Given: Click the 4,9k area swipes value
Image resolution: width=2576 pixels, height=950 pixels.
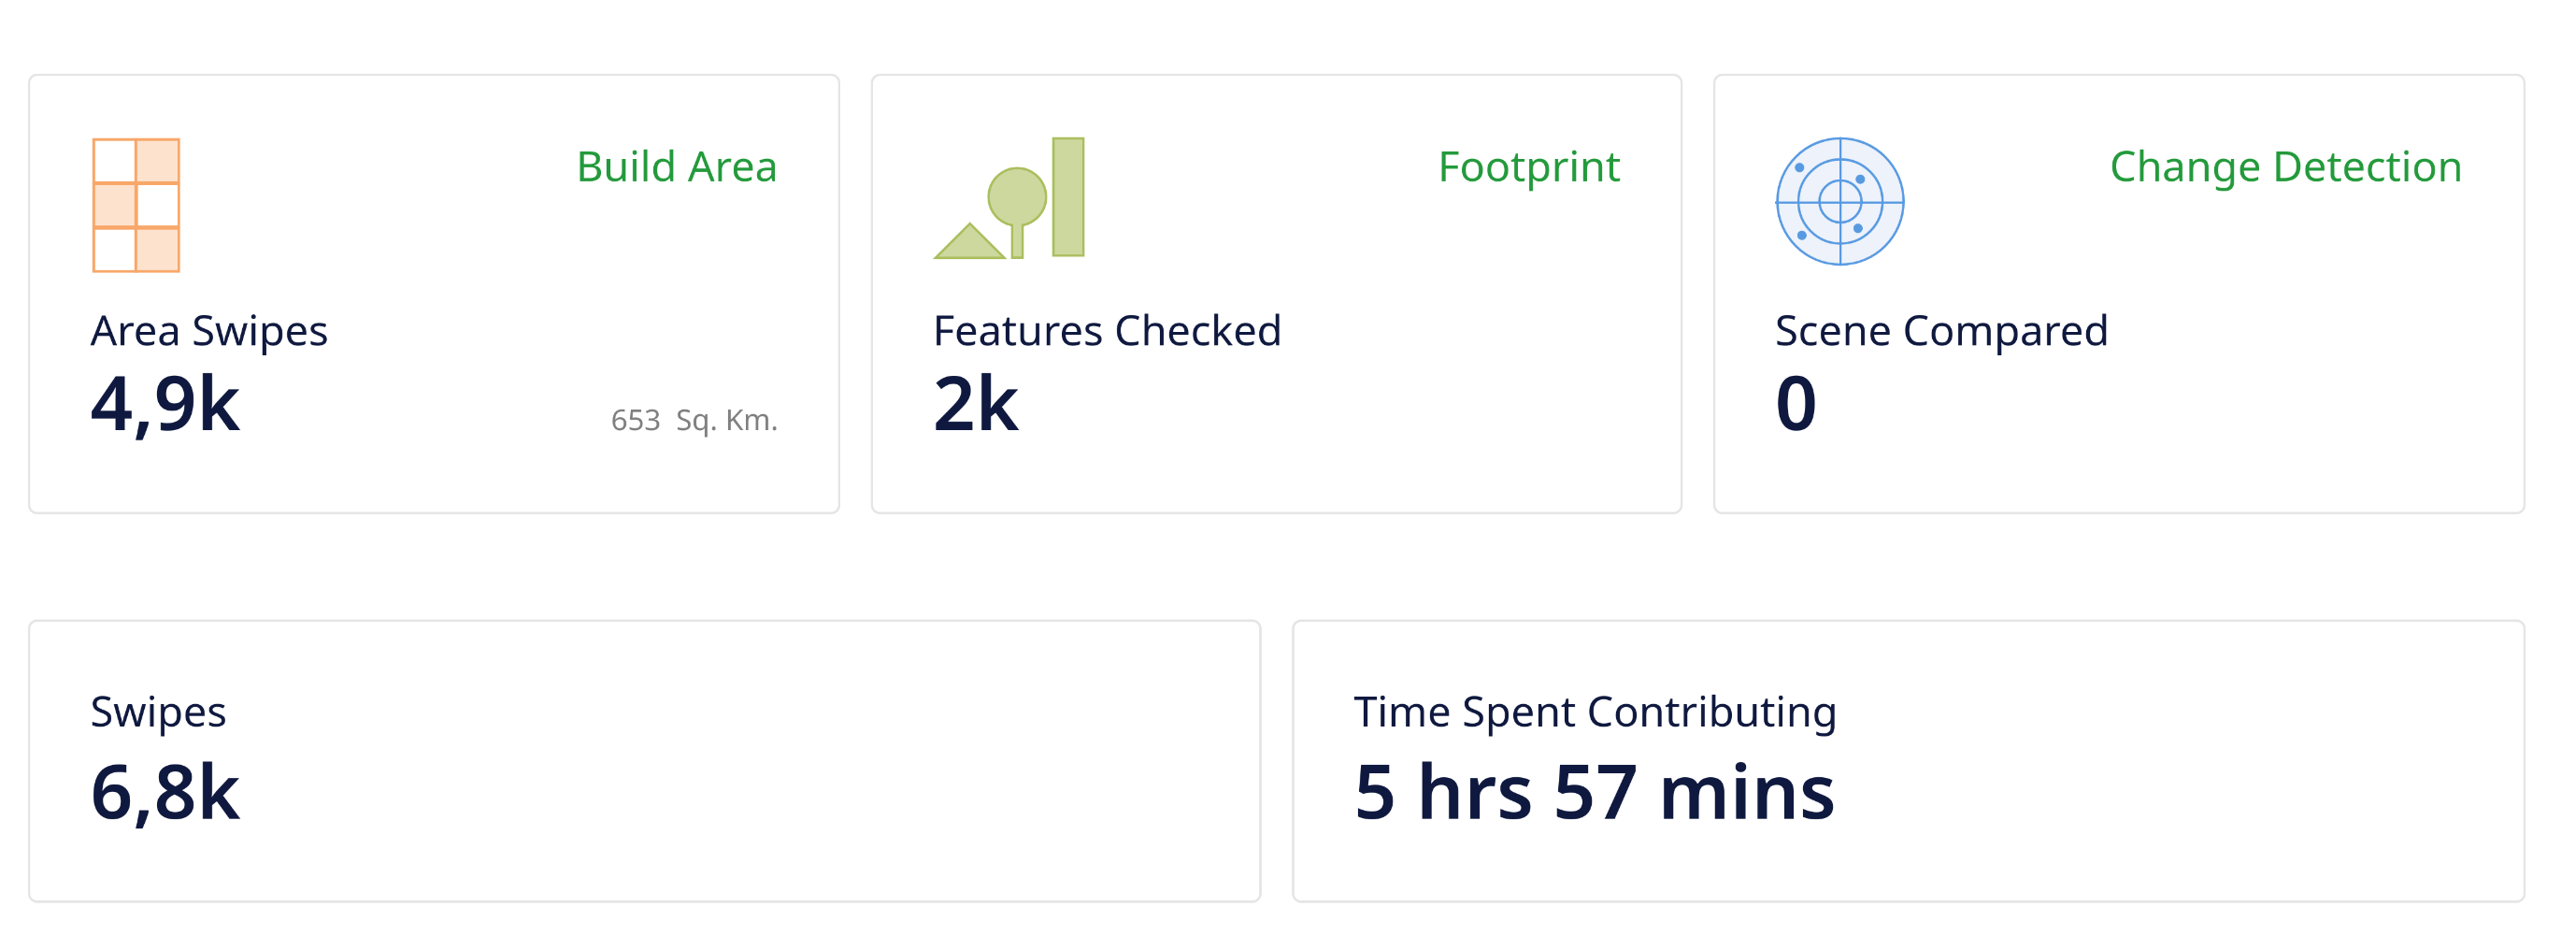Looking at the screenshot, I should click(x=165, y=404).
